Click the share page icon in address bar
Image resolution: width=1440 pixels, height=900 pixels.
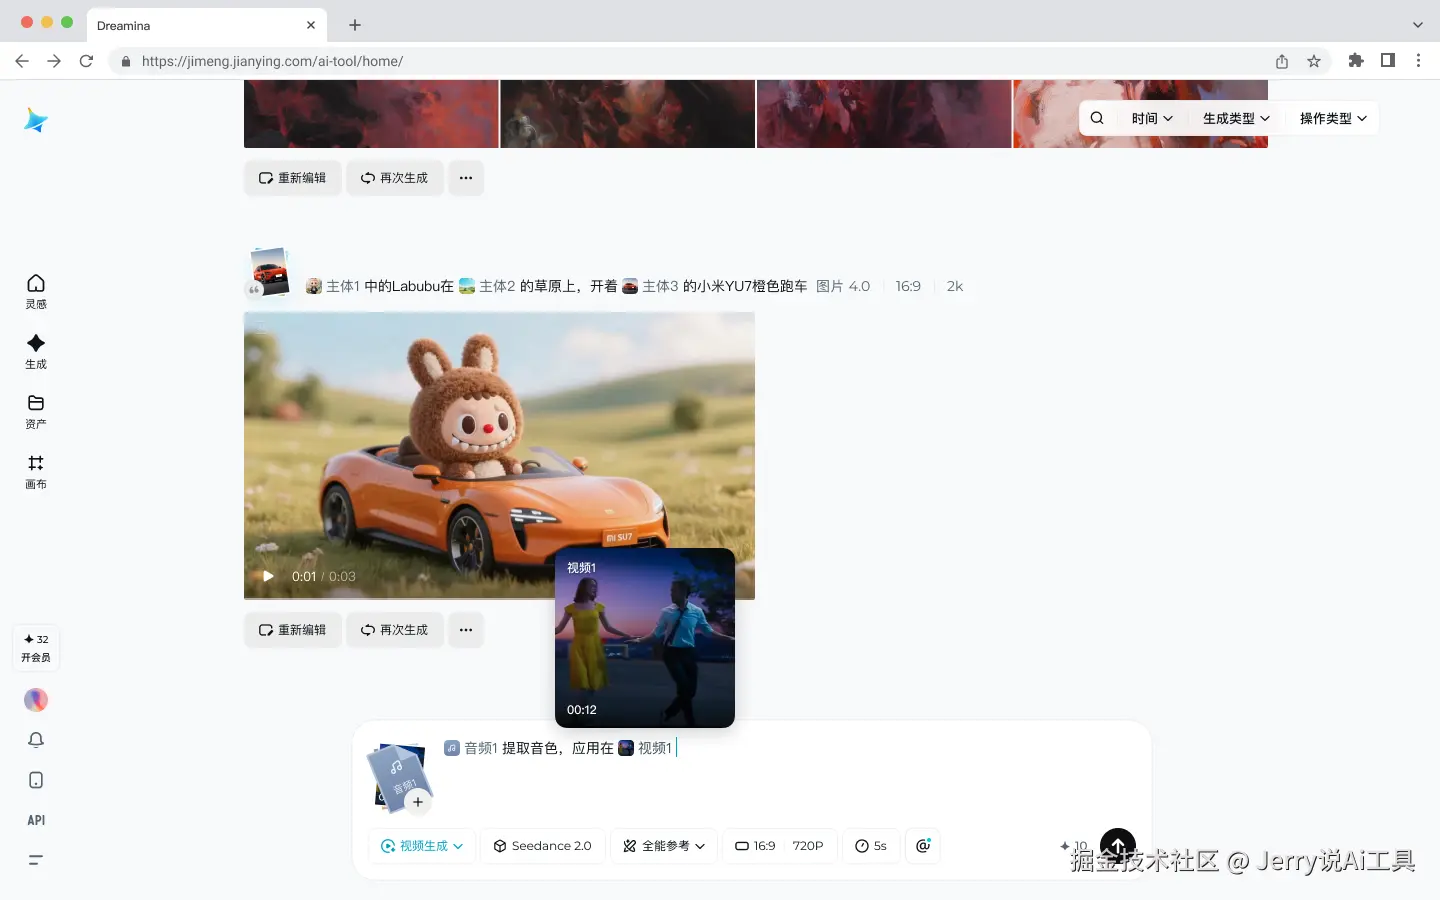(1282, 61)
